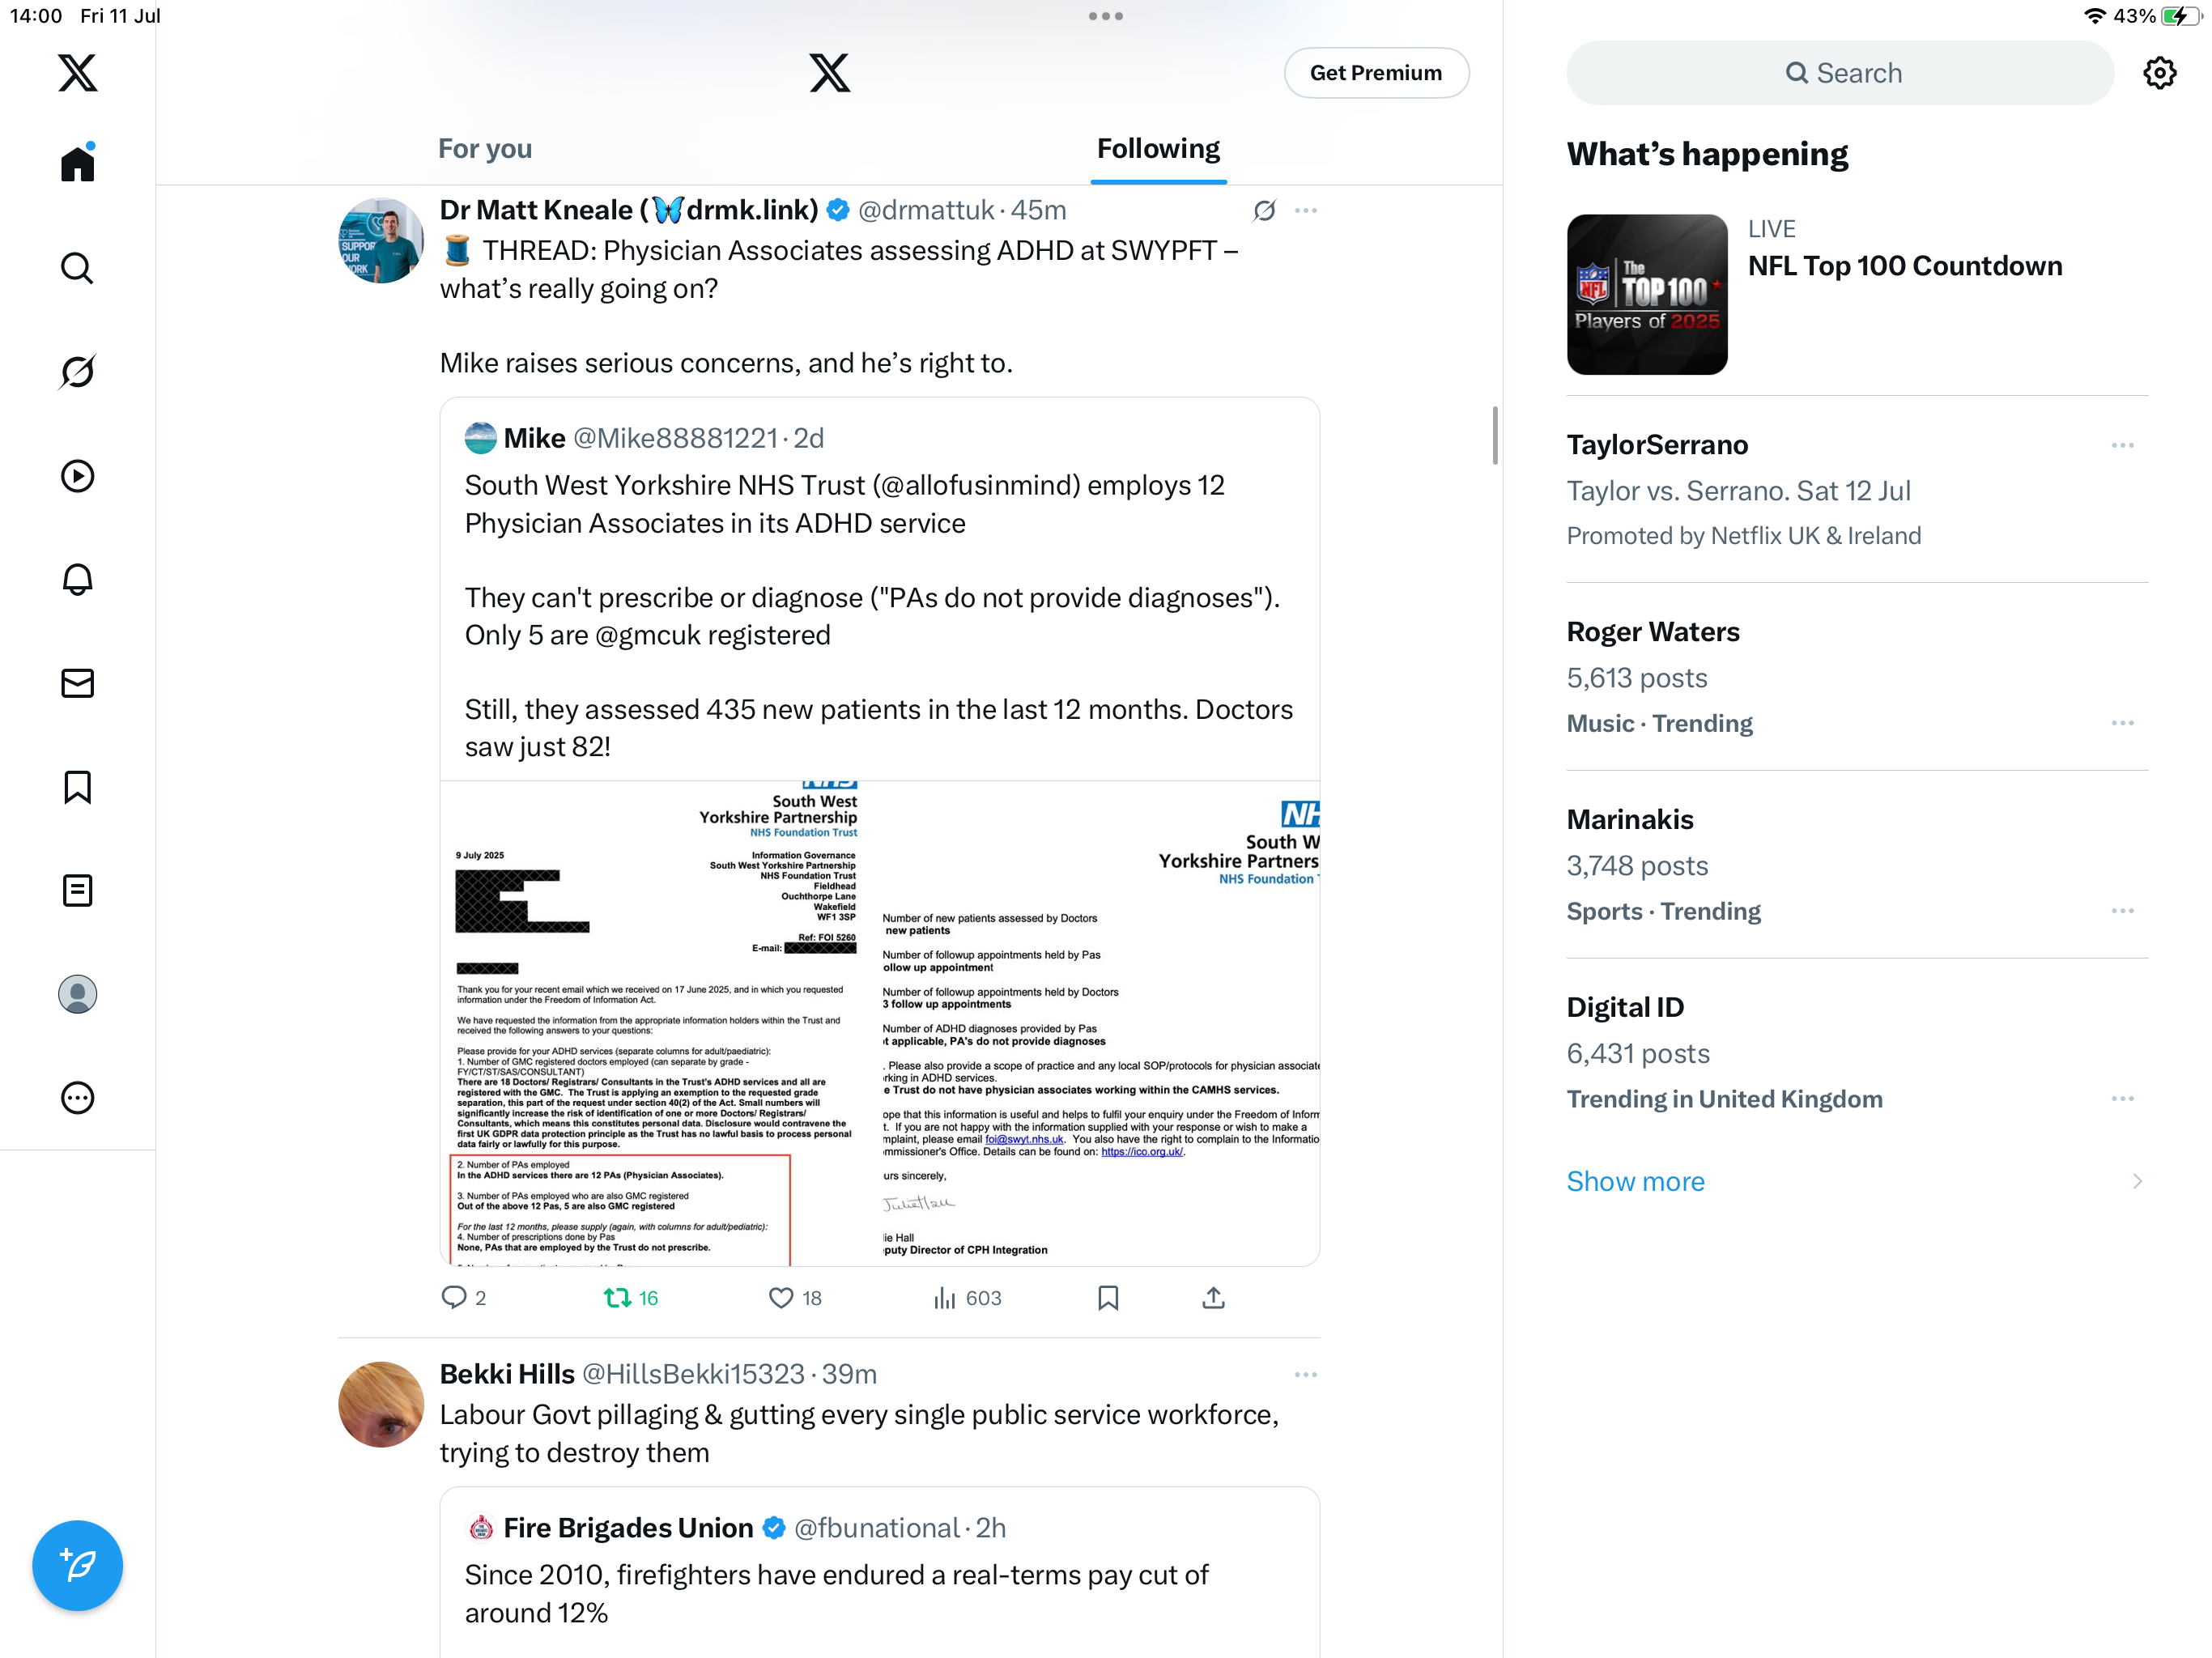The width and height of the screenshot is (2212, 1658).
Task: Open Lists icon in left sidebar
Action: point(77,890)
